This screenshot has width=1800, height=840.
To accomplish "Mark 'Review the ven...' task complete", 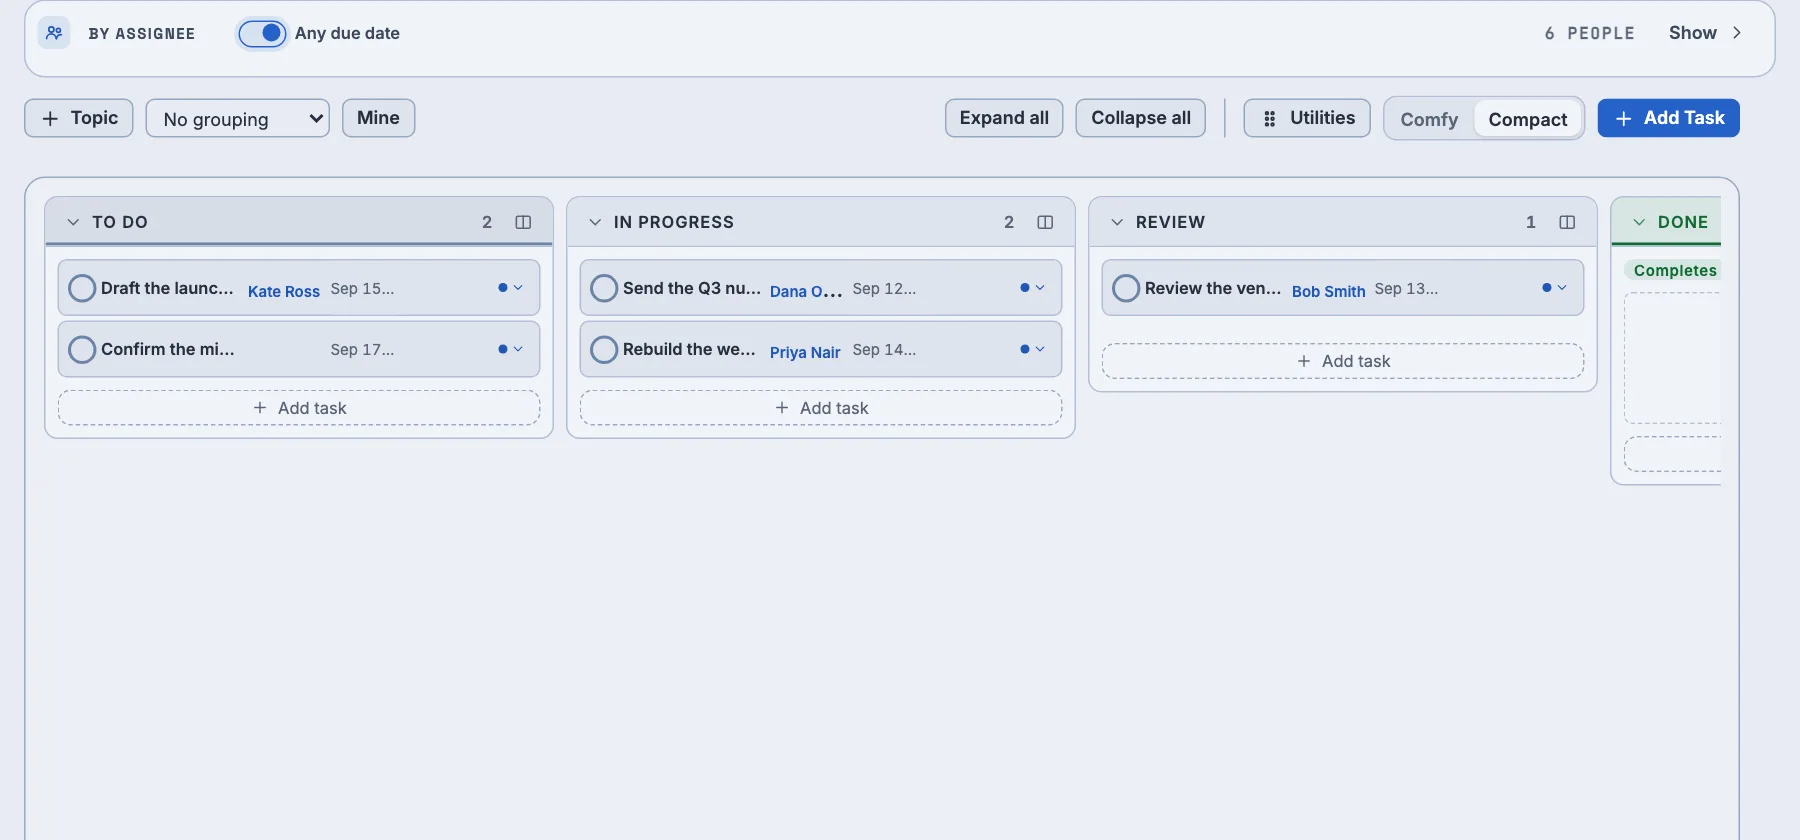I will click(x=1126, y=288).
